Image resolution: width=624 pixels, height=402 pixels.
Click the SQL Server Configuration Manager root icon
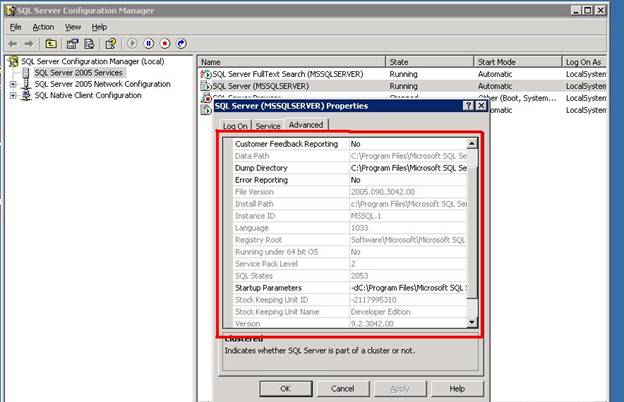(x=14, y=61)
